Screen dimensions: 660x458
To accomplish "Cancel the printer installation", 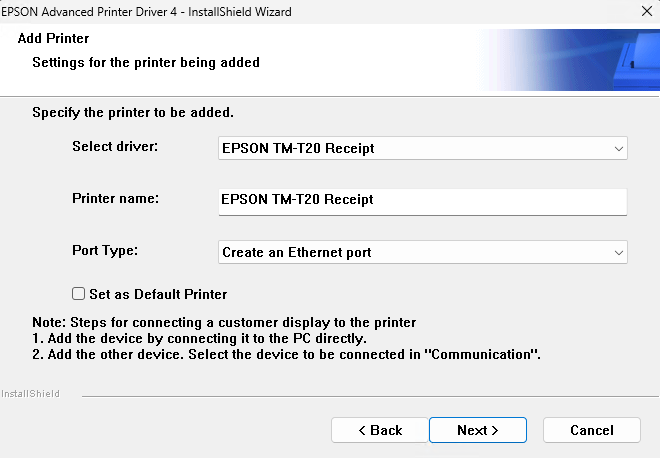I will (x=592, y=430).
